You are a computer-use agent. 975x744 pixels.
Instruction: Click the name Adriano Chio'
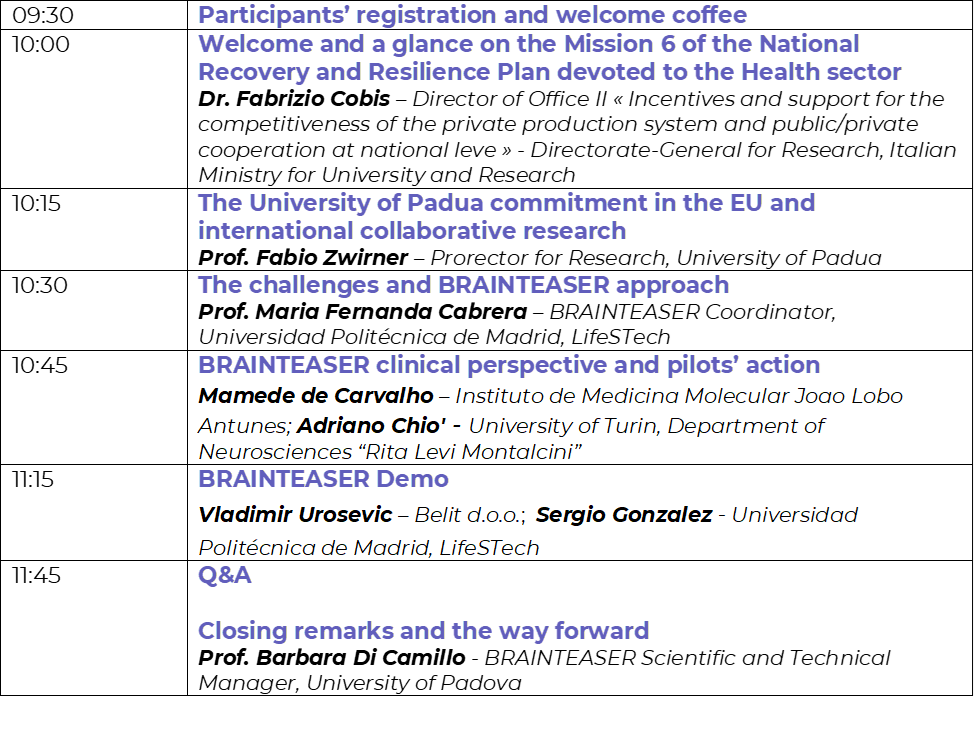(371, 426)
